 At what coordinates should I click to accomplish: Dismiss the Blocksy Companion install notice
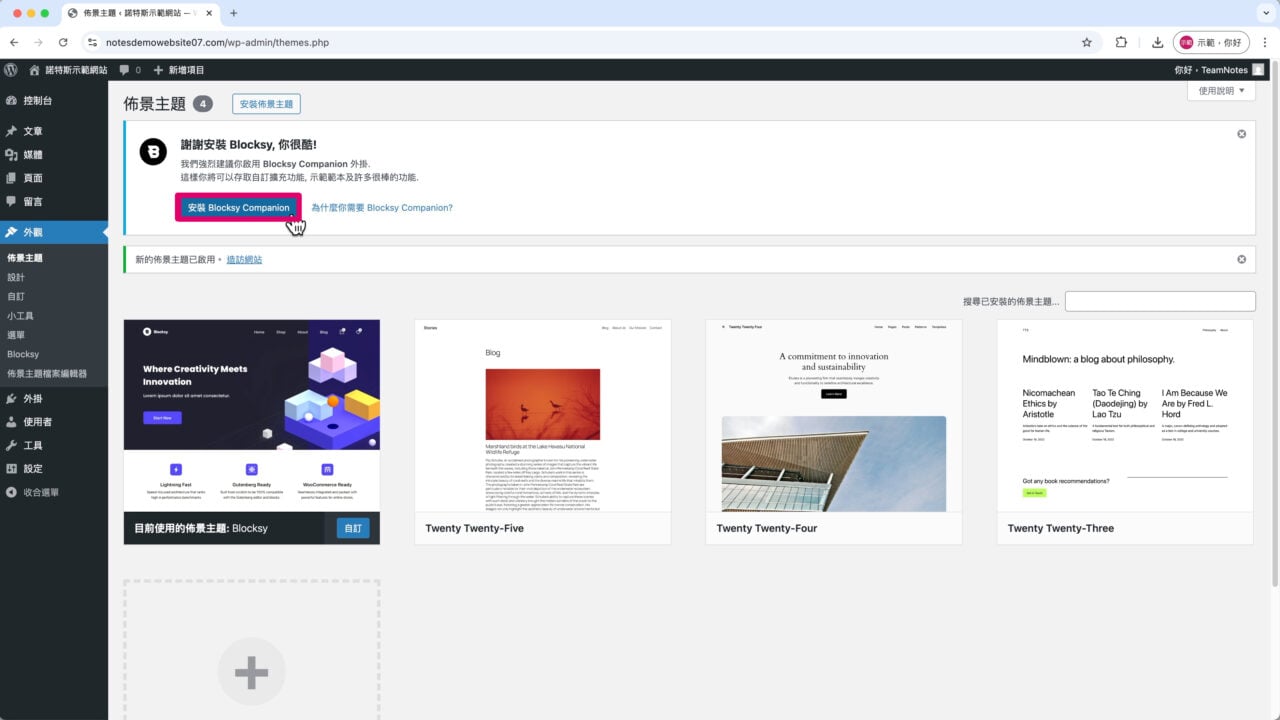(x=1241, y=134)
